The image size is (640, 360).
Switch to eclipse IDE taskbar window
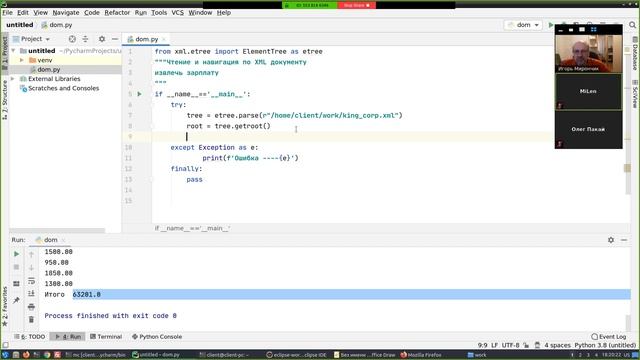click(296, 355)
